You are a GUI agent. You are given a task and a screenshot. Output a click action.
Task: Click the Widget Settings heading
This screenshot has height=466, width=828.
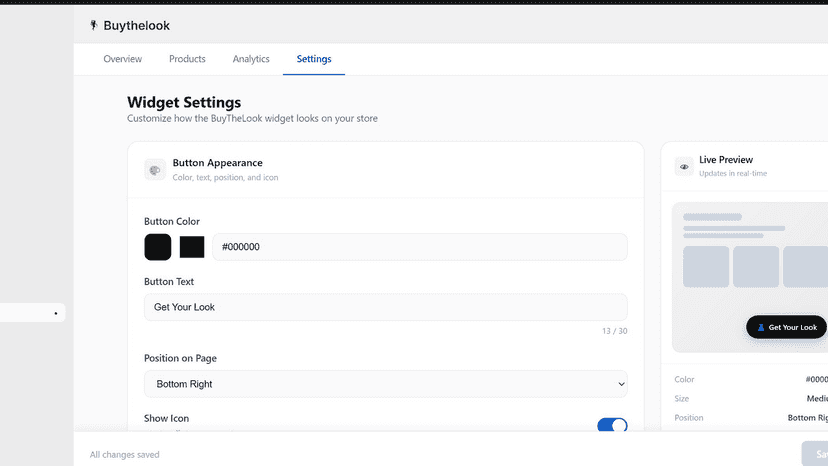[184, 102]
